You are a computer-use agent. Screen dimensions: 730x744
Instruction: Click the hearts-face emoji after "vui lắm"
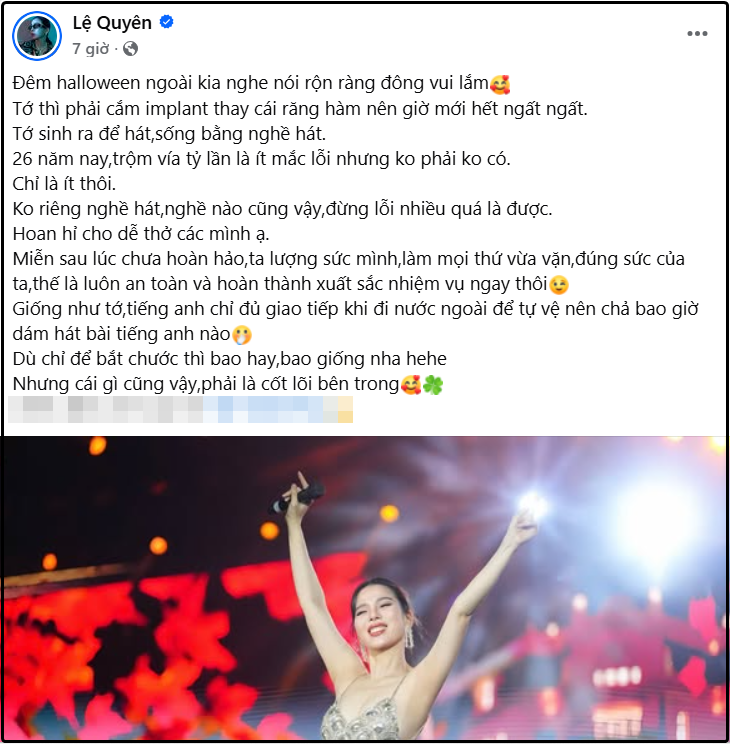pos(500,84)
